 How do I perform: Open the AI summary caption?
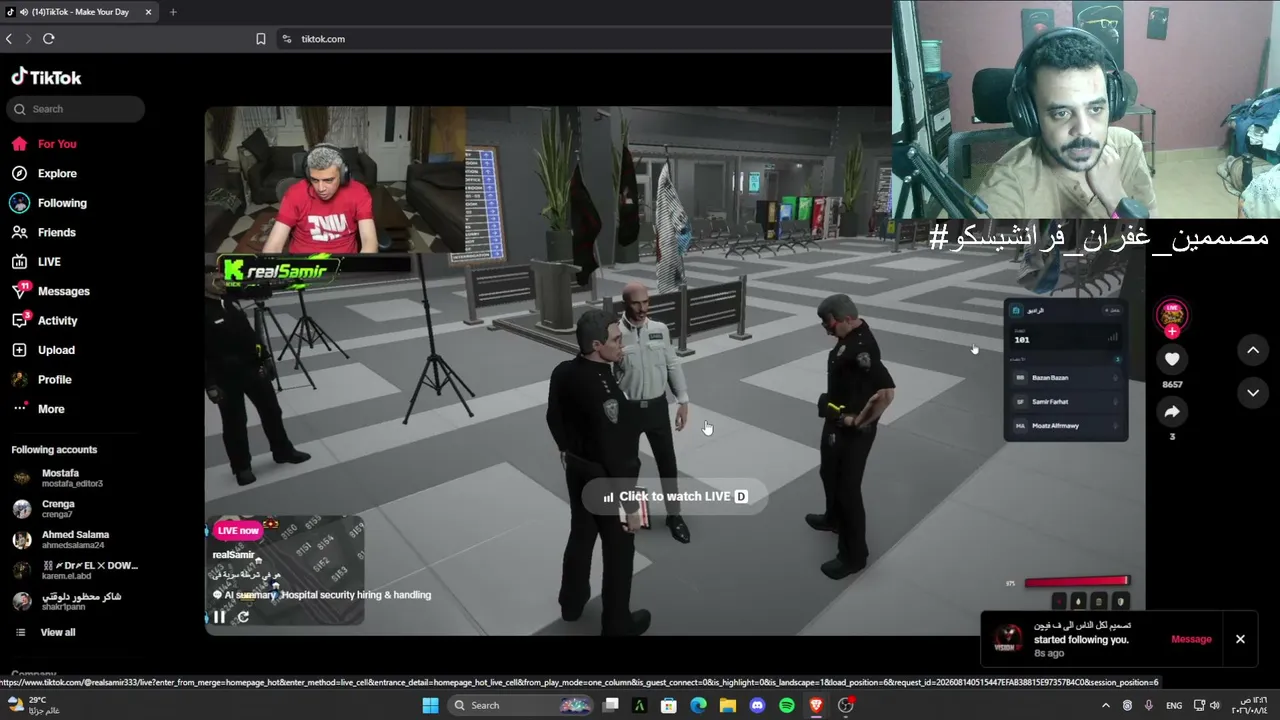click(322, 595)
